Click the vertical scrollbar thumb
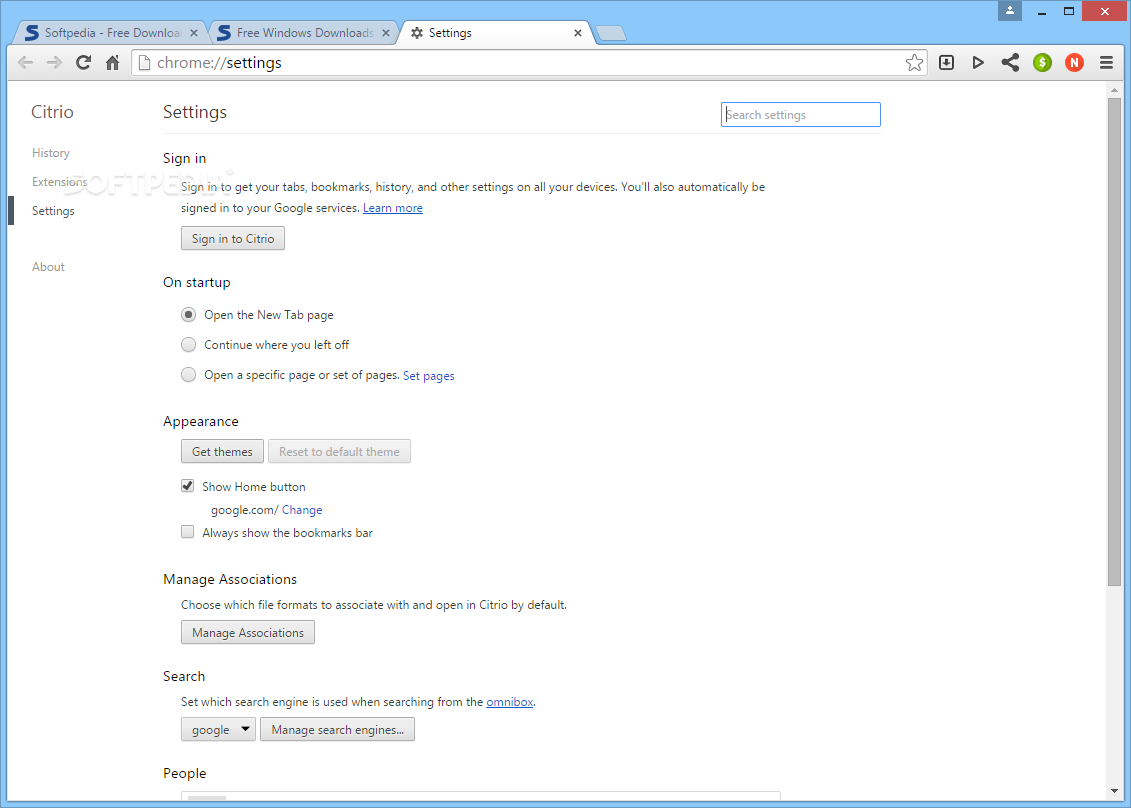This screenshot has height=808, width=1131. click(1114, 341)
